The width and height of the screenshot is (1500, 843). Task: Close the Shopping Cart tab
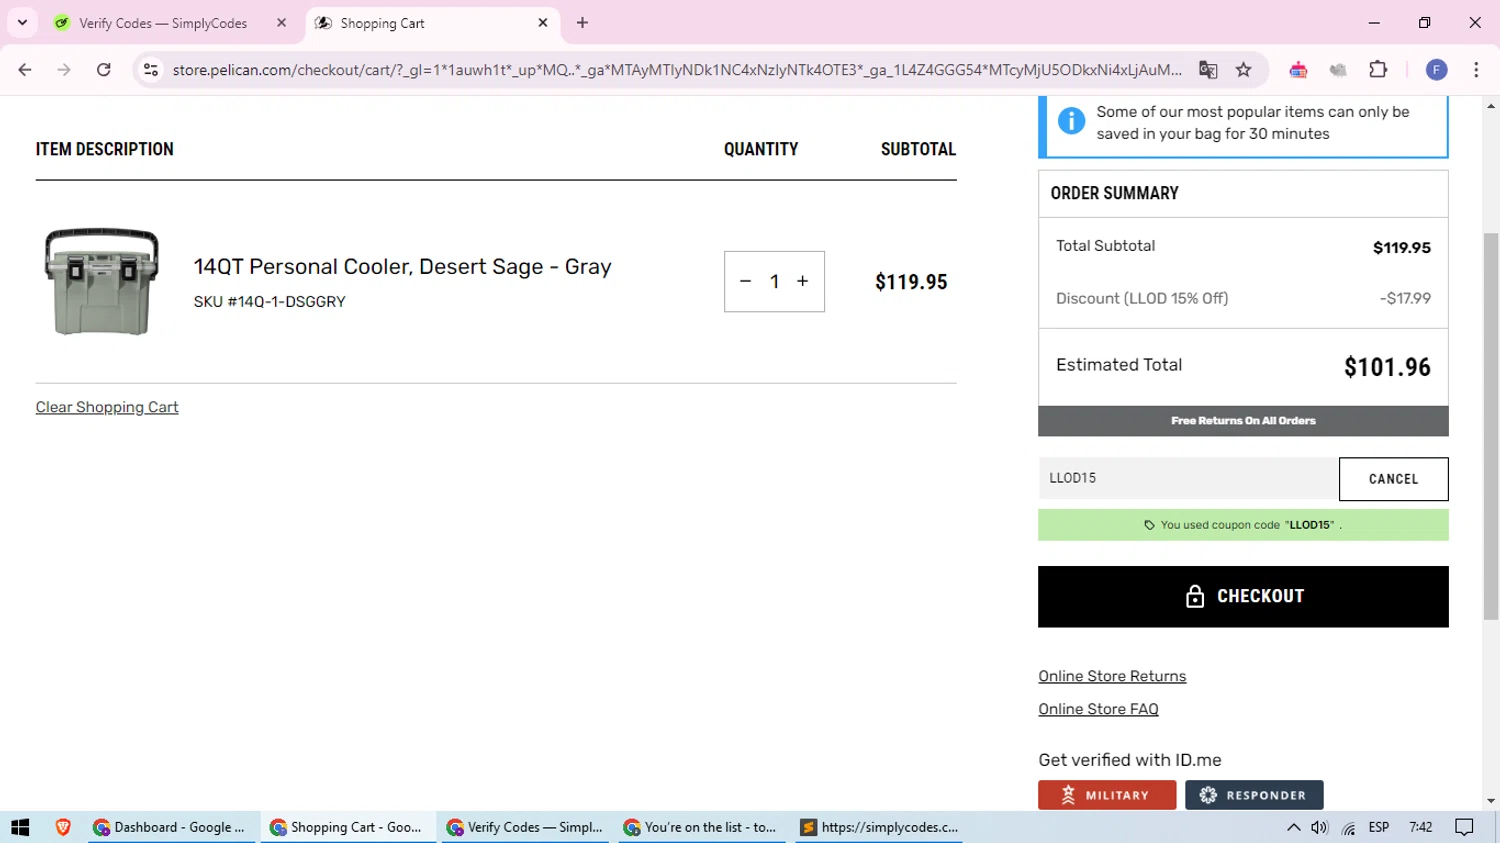click(x=543, y=23)
